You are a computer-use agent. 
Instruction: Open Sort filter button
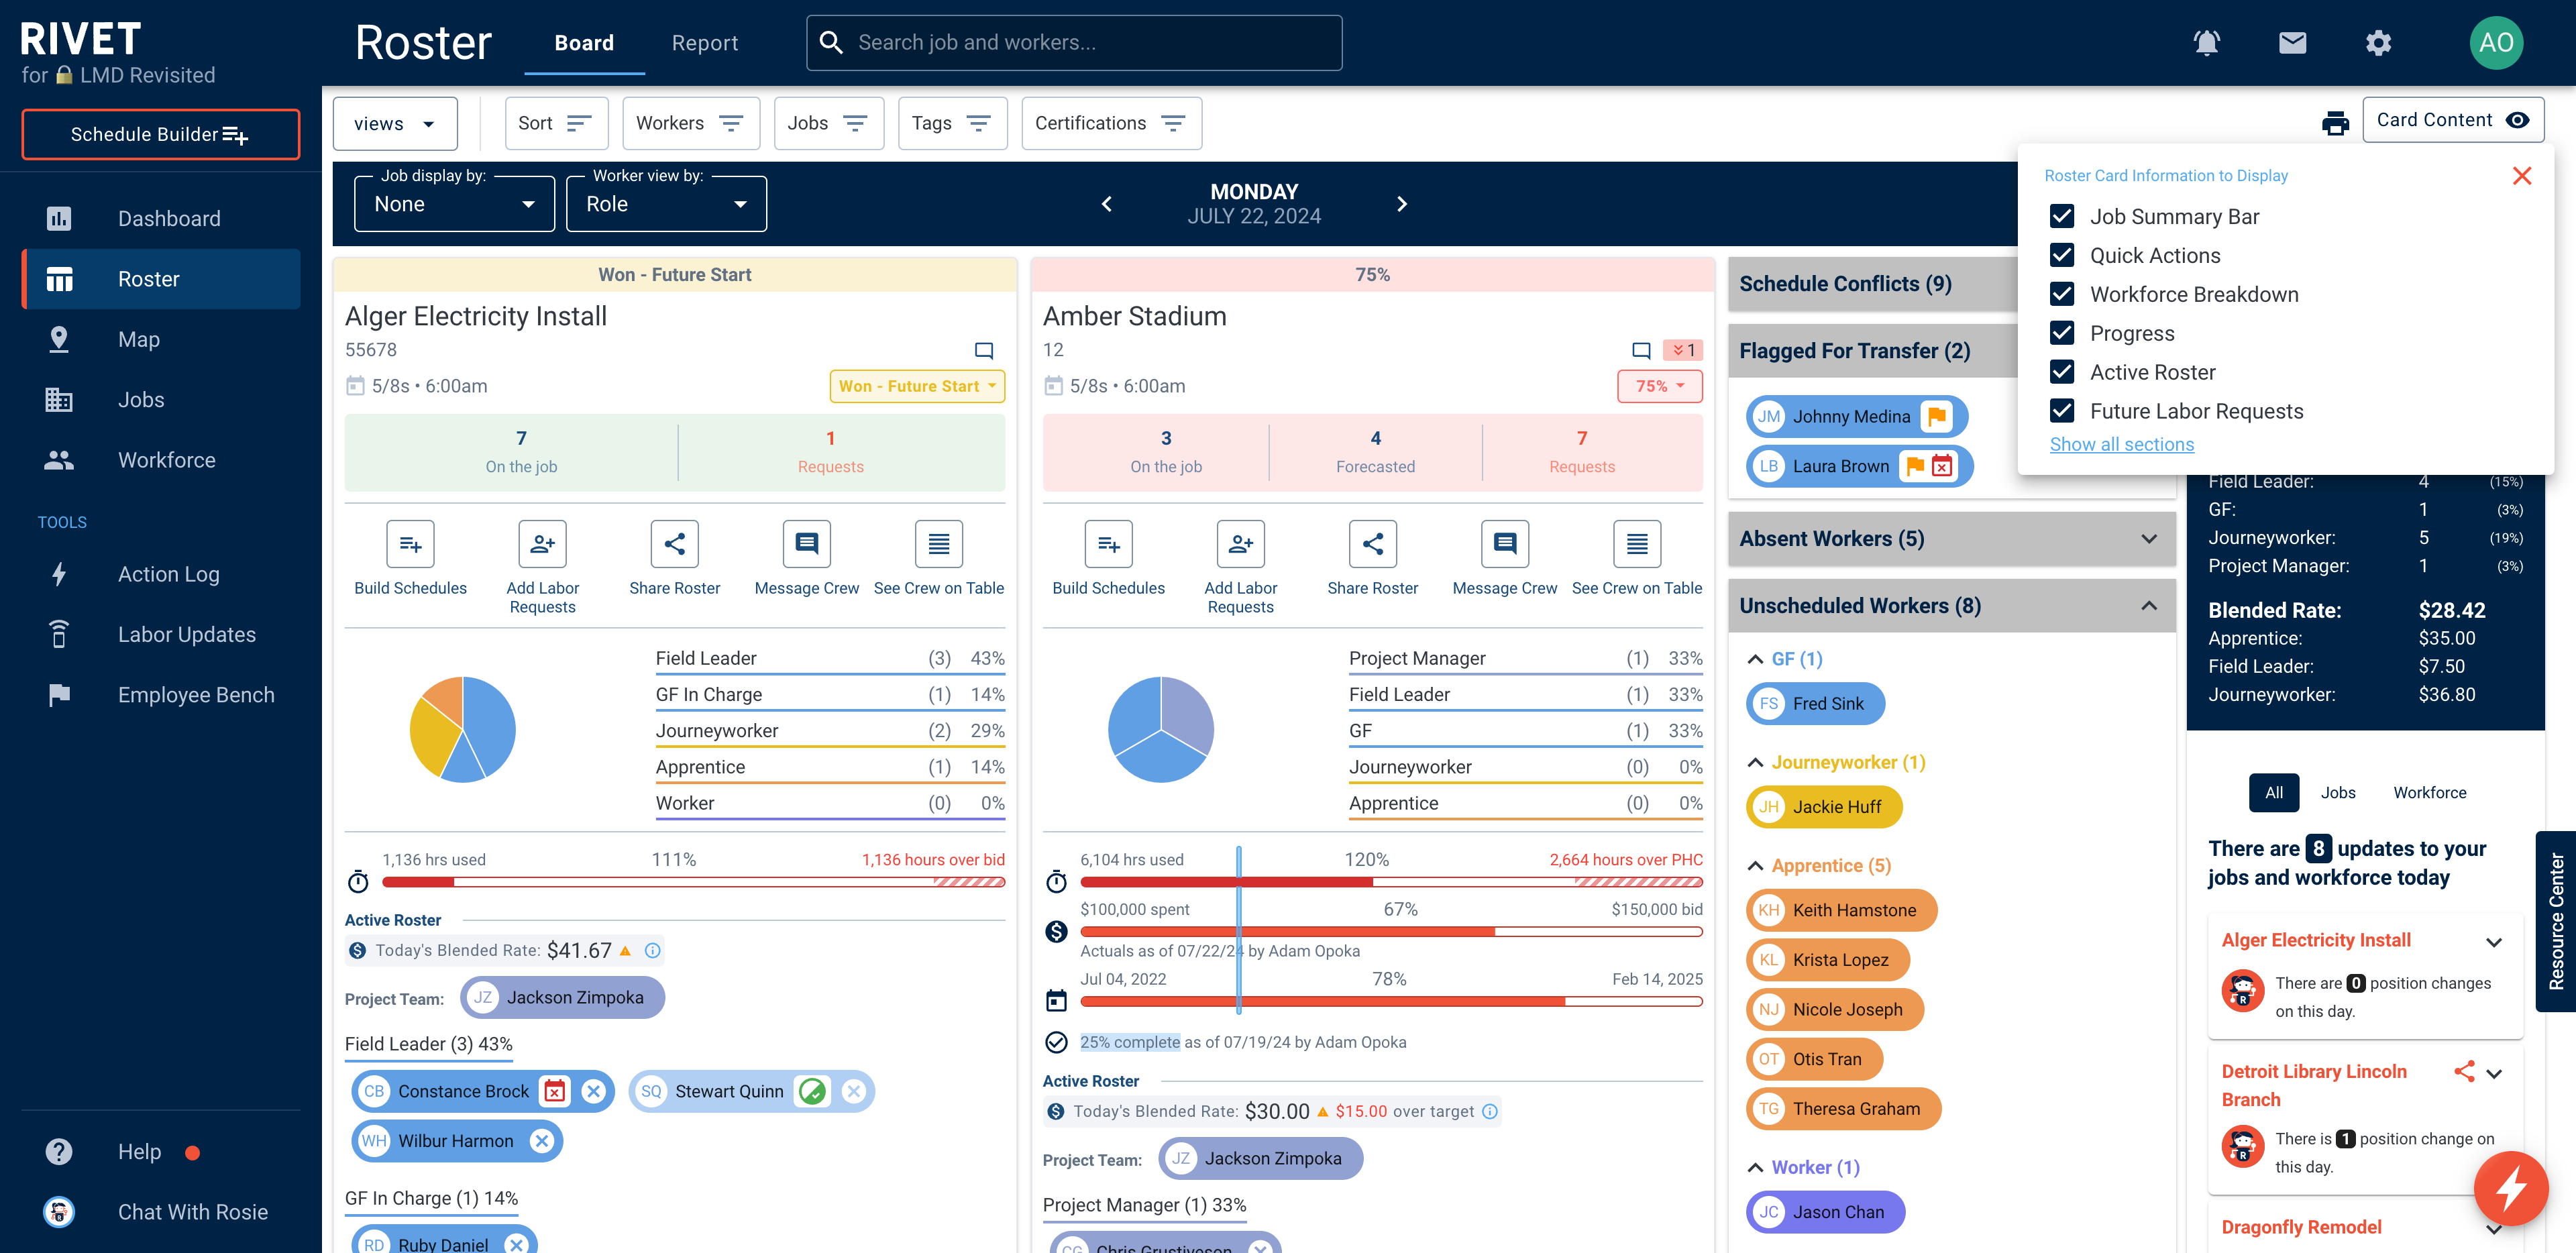point(556,123)
